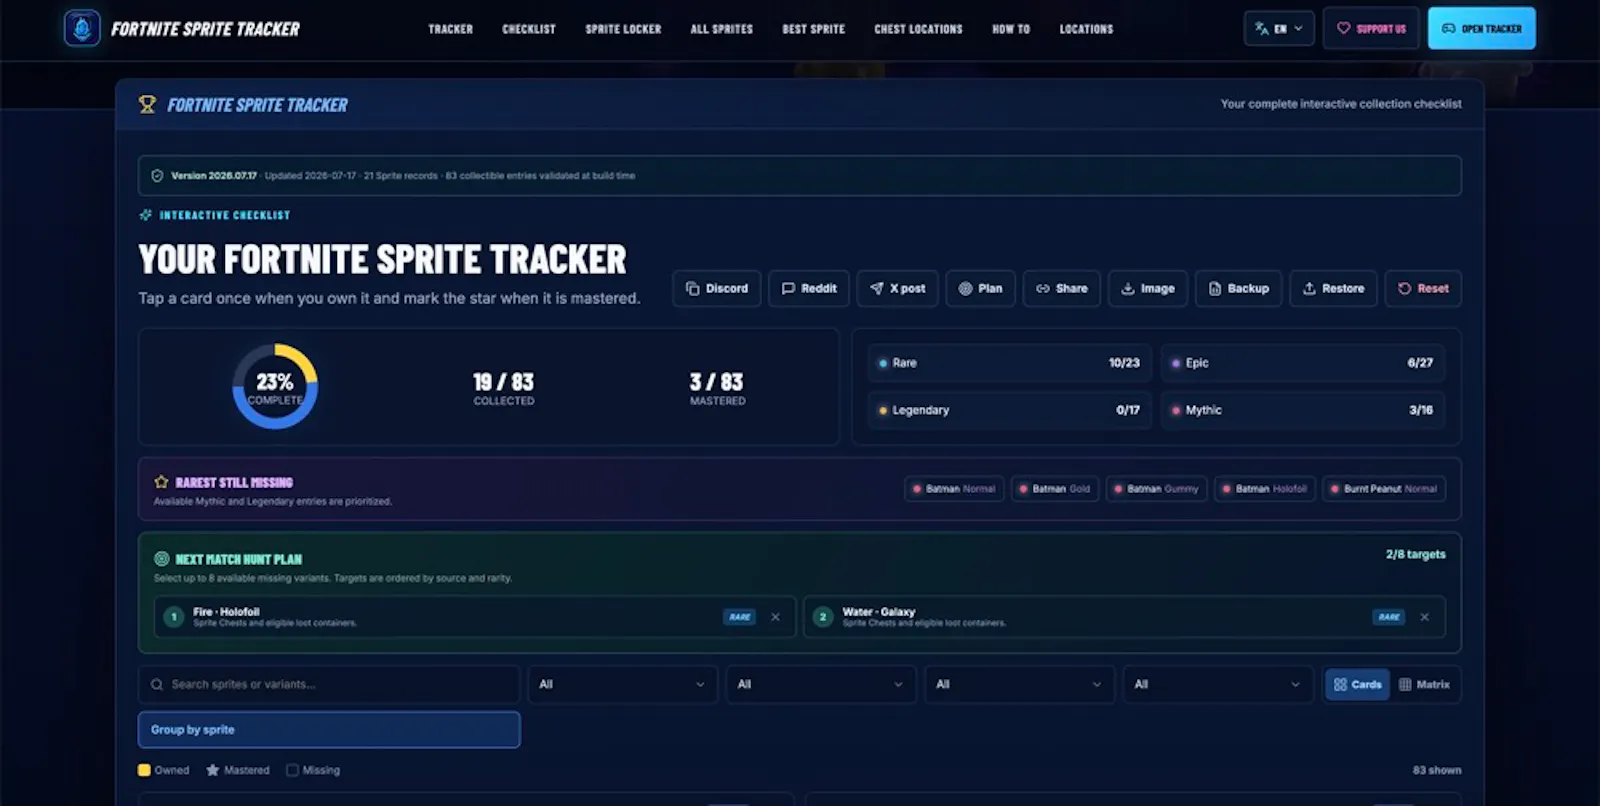Image resolution: width=1600 pixels, height=806 pixels.
Task: Open the third All filter dropdown
Action: click(1019, 685)
